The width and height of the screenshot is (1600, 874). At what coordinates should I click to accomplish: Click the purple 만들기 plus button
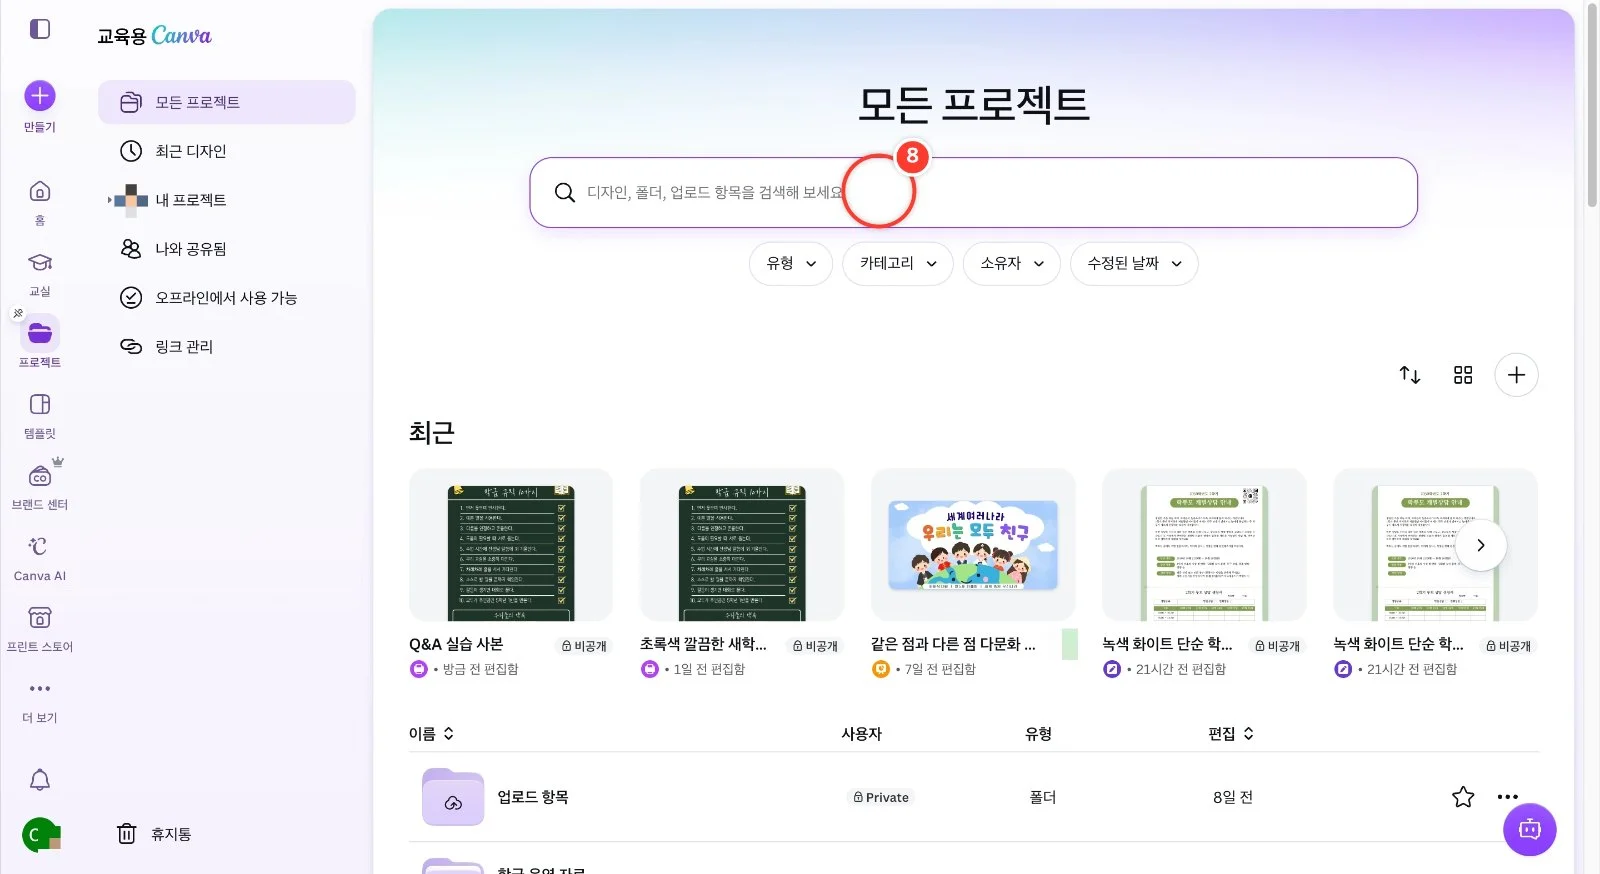[40, 96]
